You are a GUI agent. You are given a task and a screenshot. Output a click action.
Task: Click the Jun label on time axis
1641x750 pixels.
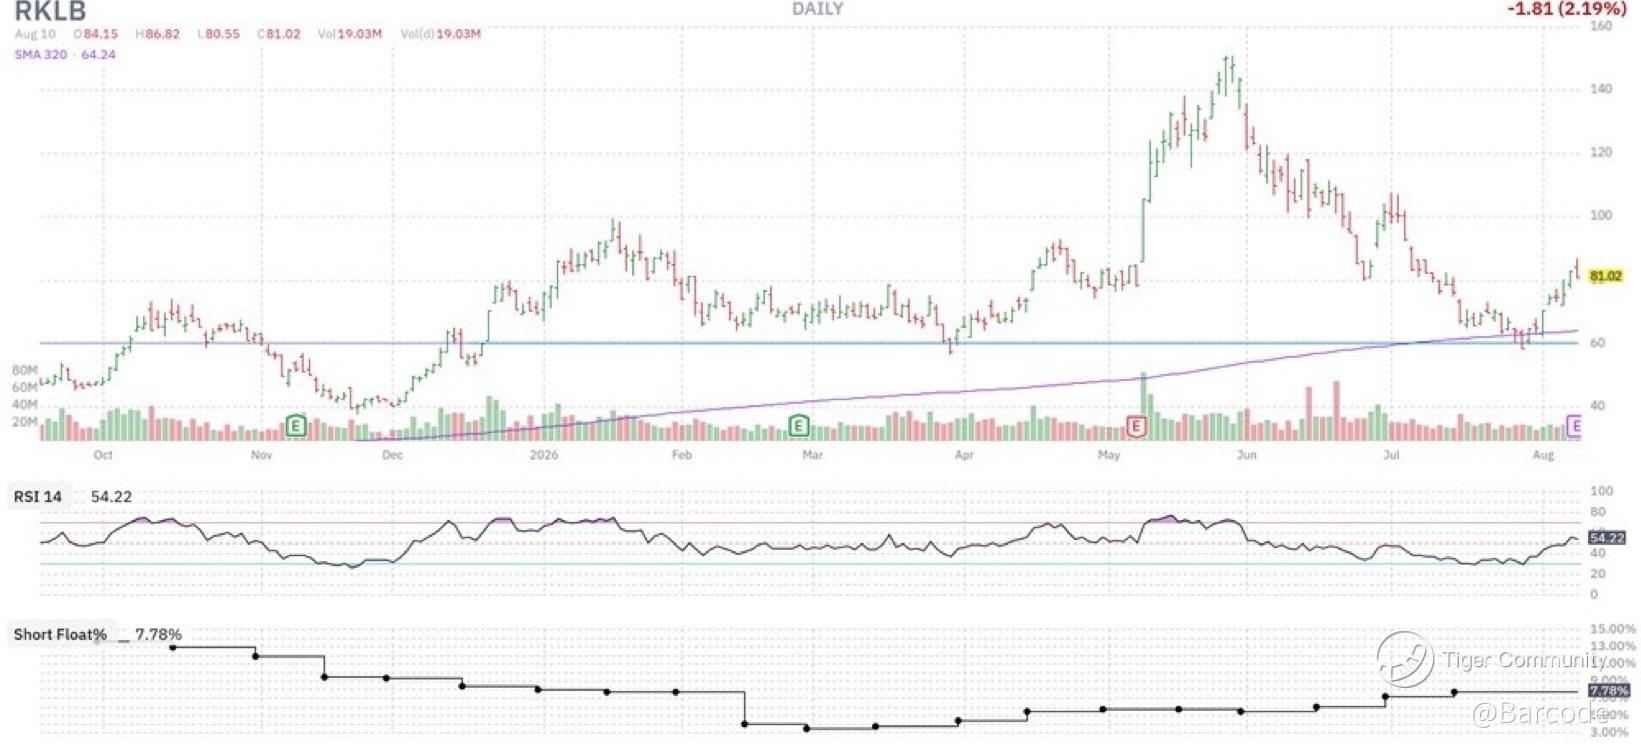[x=1246, y=455]
